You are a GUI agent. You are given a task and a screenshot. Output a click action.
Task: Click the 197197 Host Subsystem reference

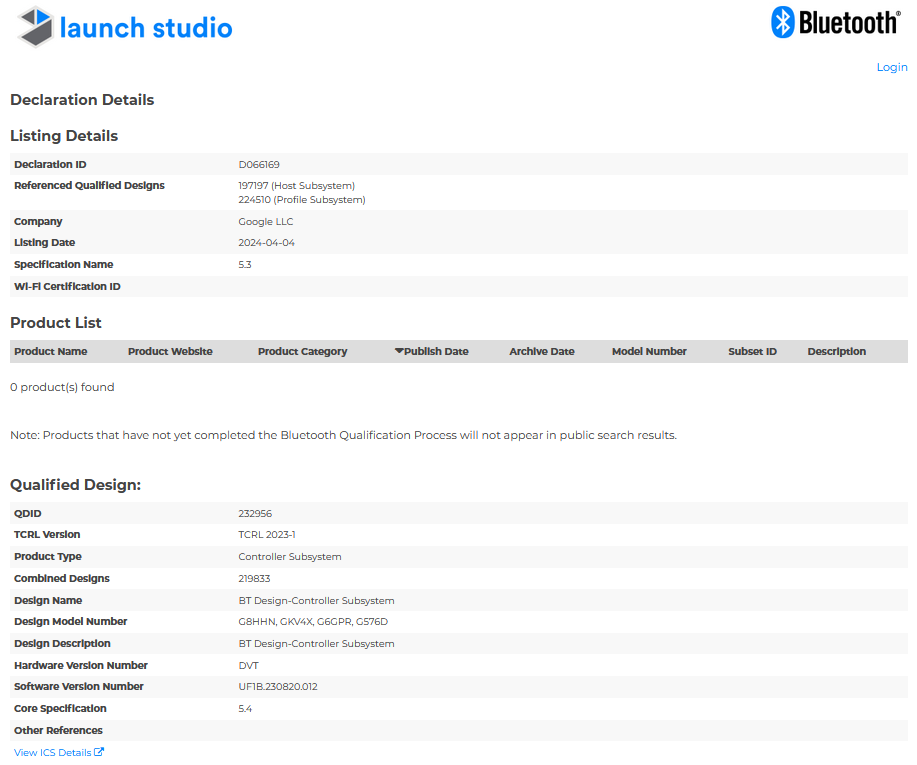296,185
